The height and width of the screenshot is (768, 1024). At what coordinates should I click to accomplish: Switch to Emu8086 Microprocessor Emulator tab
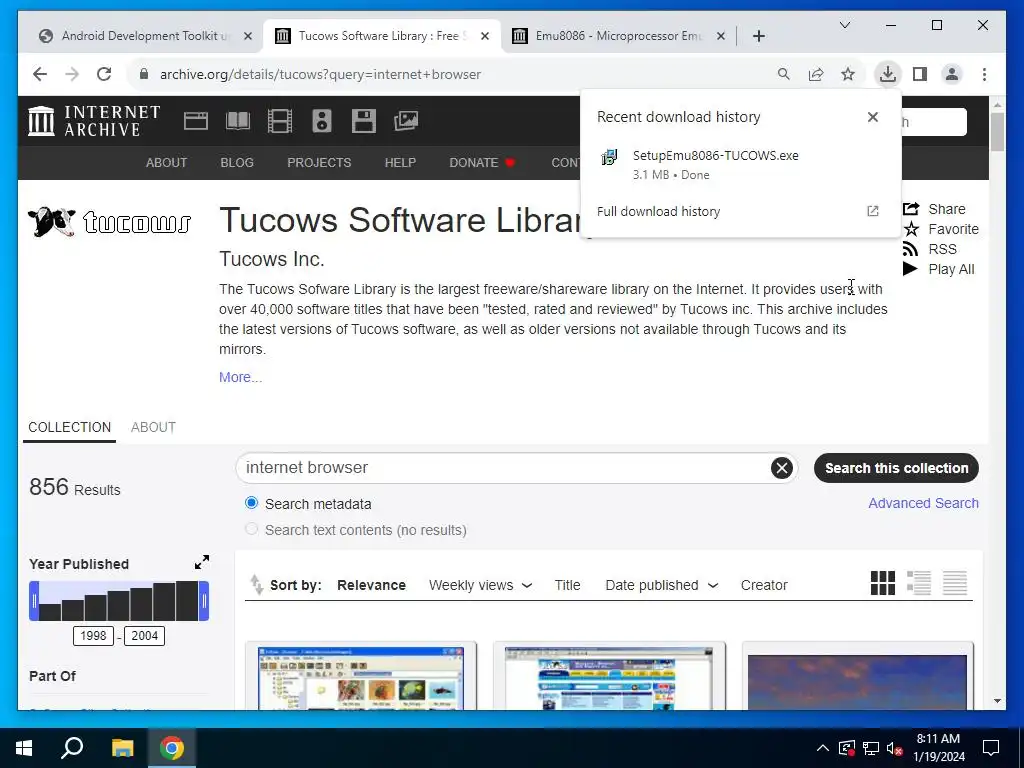click(618, 36)
